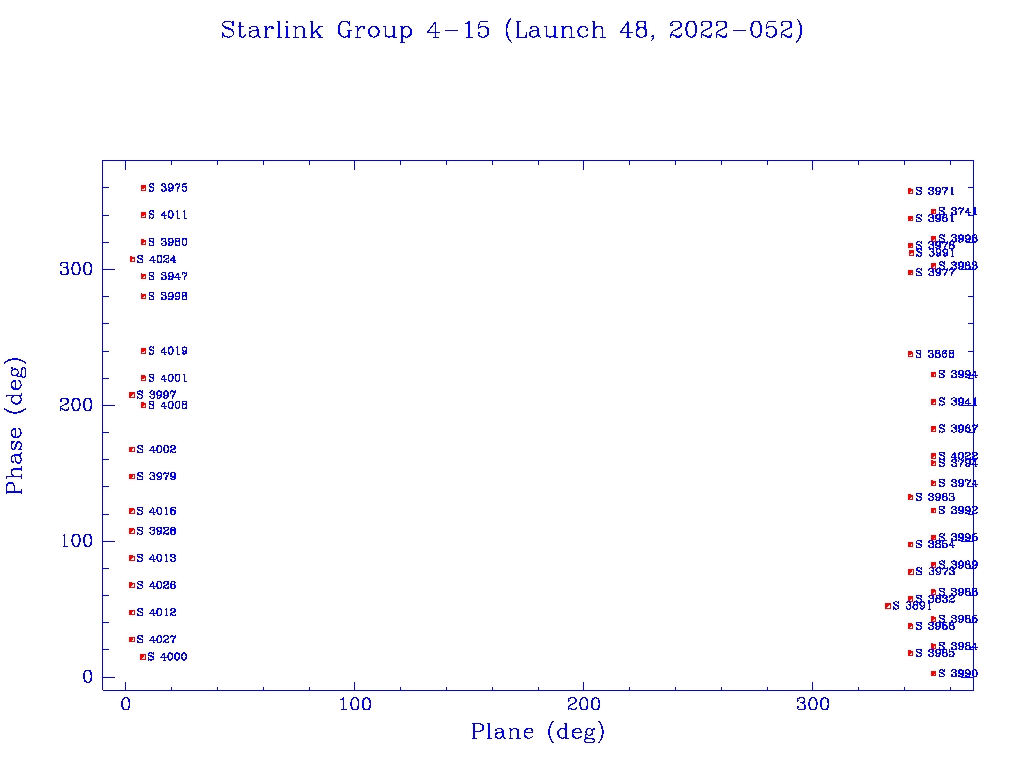Click the S 4001 label text
The width and height of the screenshot is (1024, 768).
[168, 379]
